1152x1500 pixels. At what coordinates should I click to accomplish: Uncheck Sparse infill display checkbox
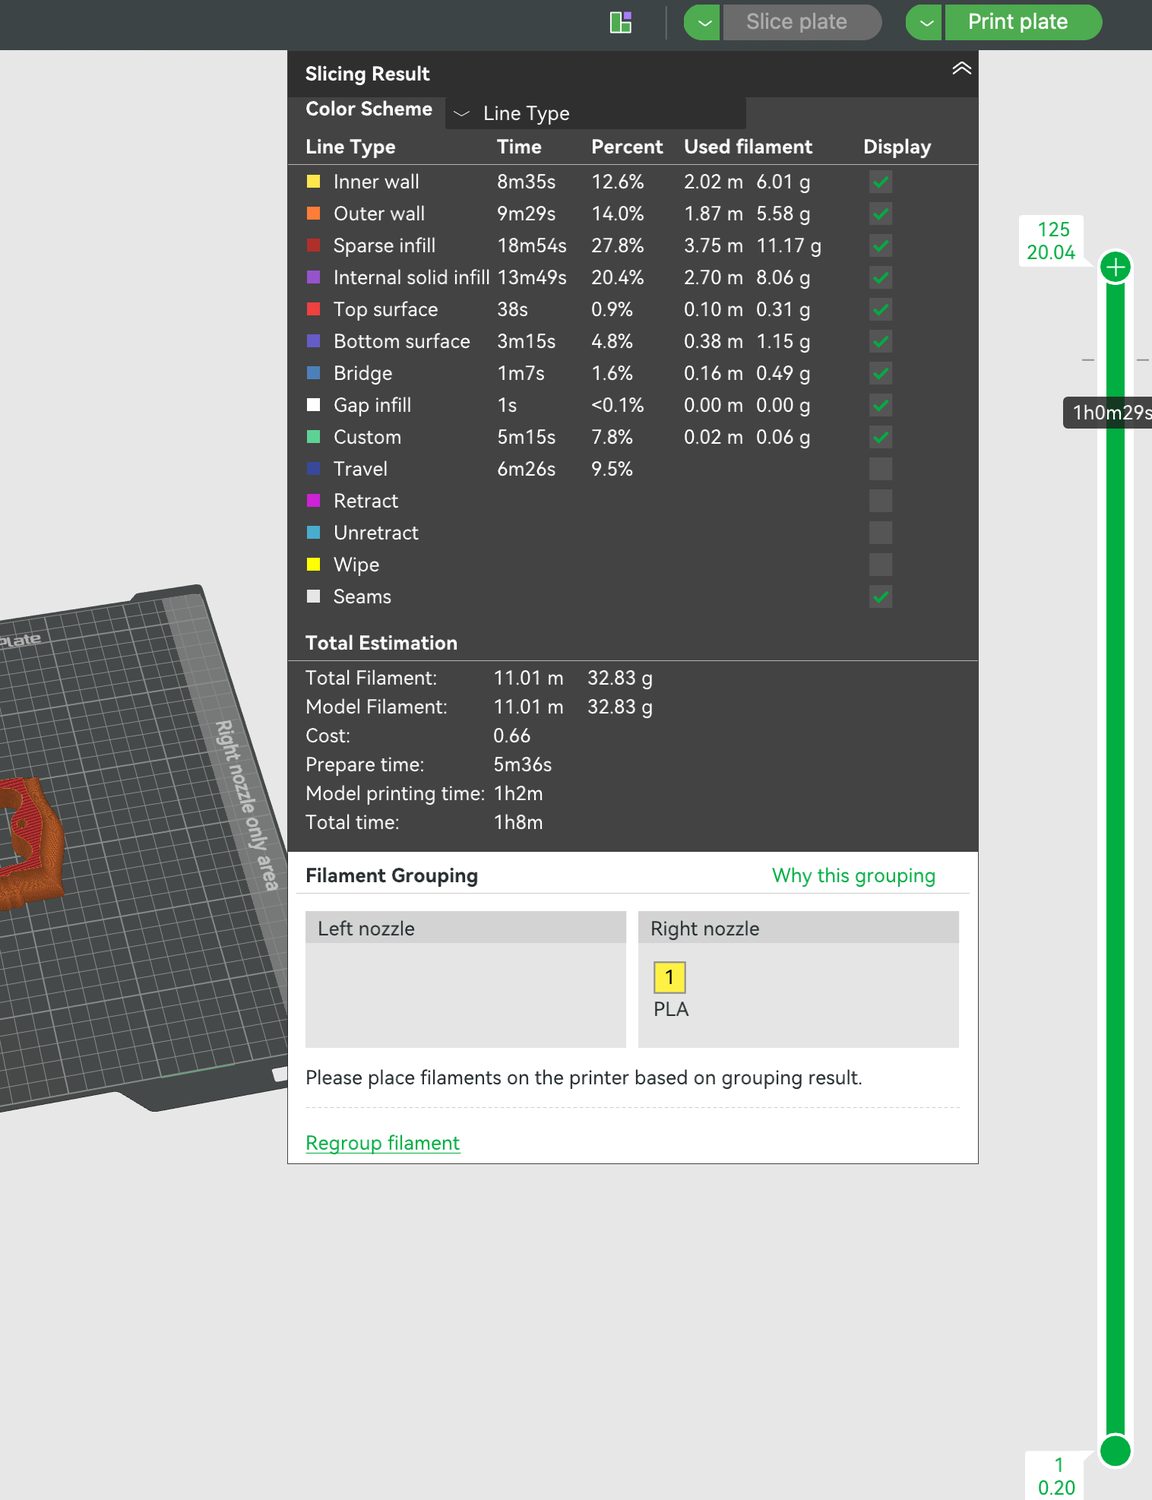[x=880, y=246]
